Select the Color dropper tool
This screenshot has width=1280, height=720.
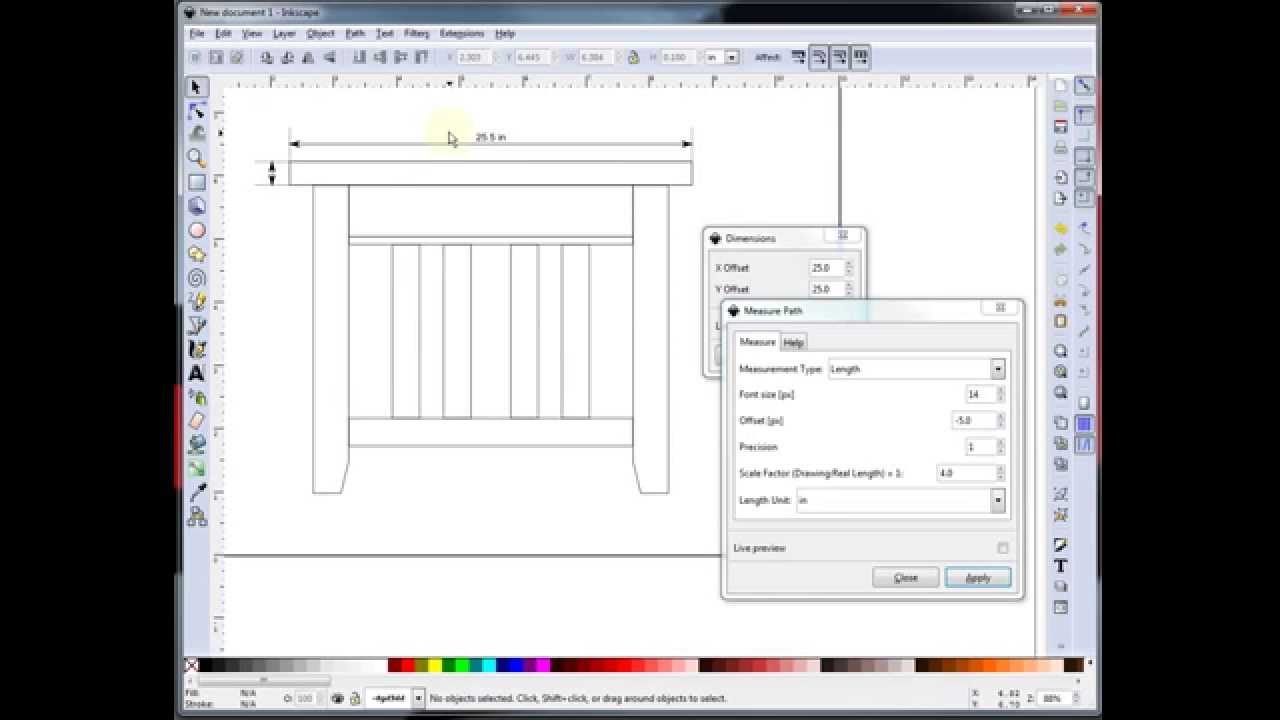(x=197, y=493)
